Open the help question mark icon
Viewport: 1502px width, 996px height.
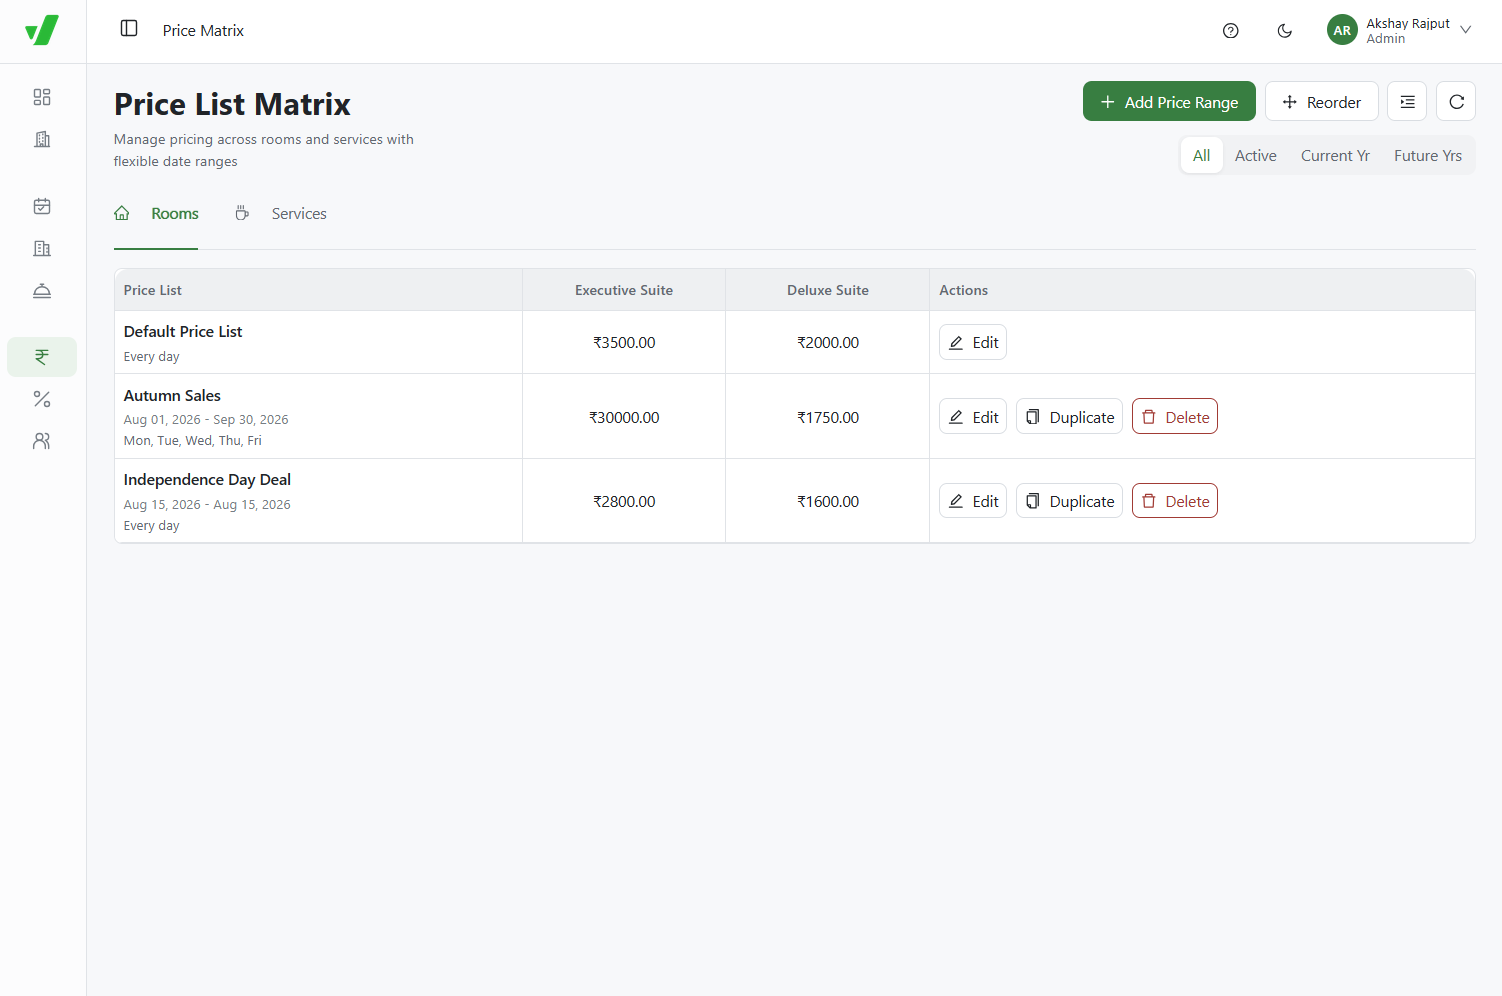click(1231, 31)
